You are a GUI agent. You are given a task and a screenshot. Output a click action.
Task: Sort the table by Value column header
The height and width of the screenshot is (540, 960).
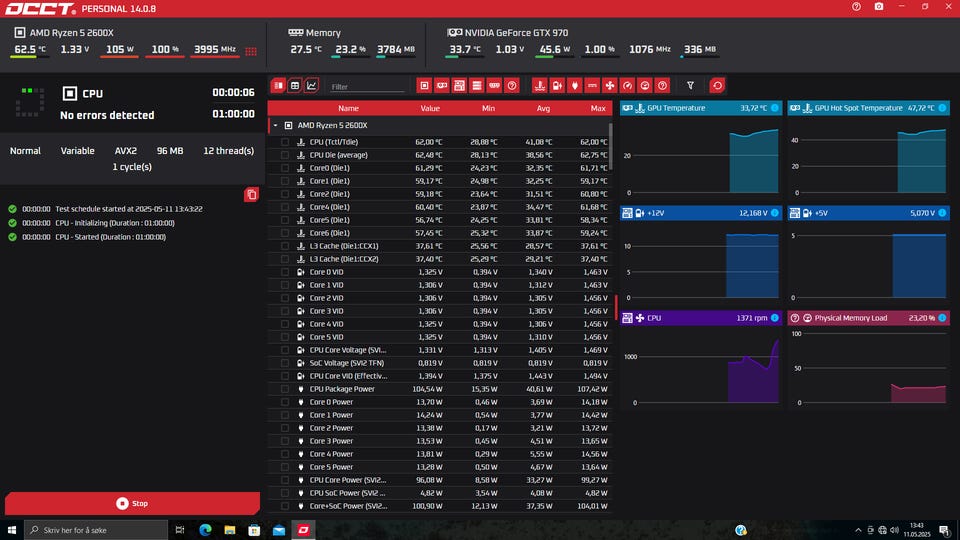(430, 108)
